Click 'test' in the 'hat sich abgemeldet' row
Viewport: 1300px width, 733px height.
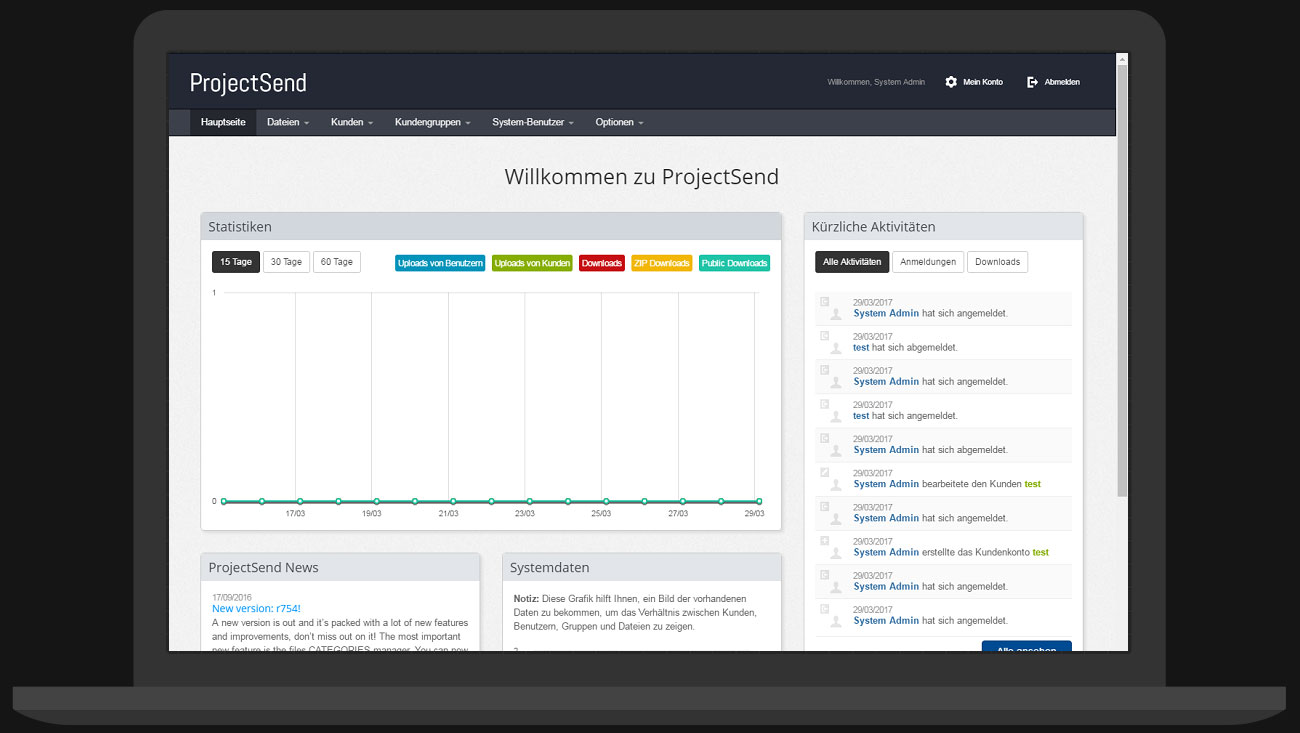(x=861, y=348)
